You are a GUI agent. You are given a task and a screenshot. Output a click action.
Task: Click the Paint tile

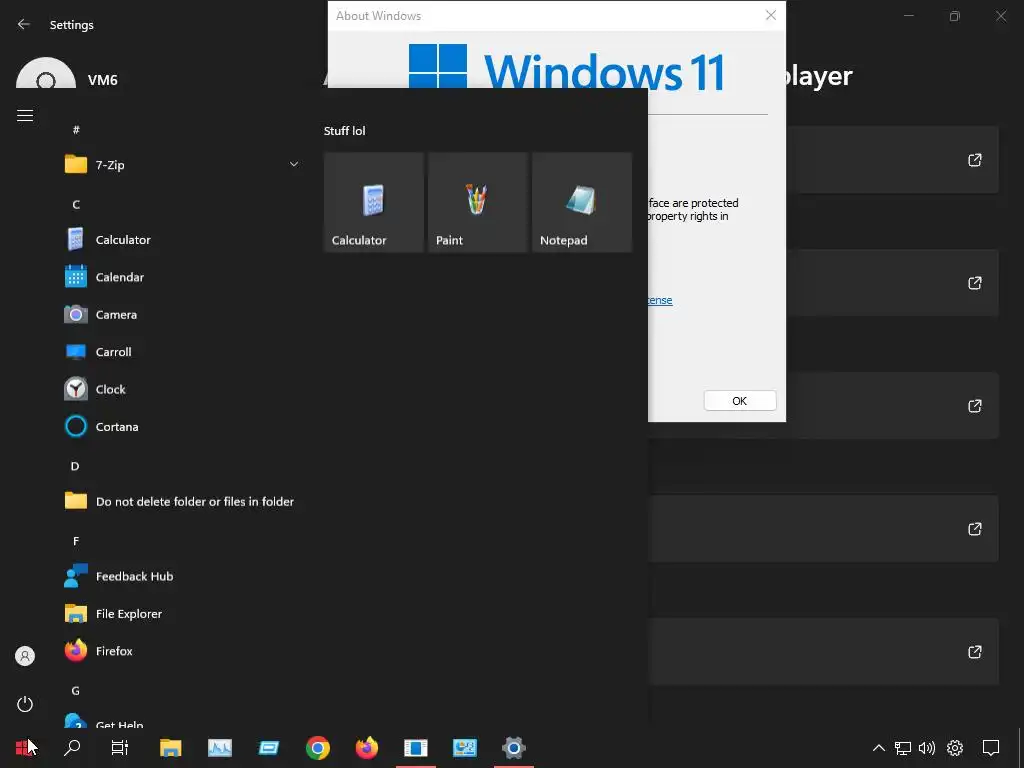(x=478, y=202)
